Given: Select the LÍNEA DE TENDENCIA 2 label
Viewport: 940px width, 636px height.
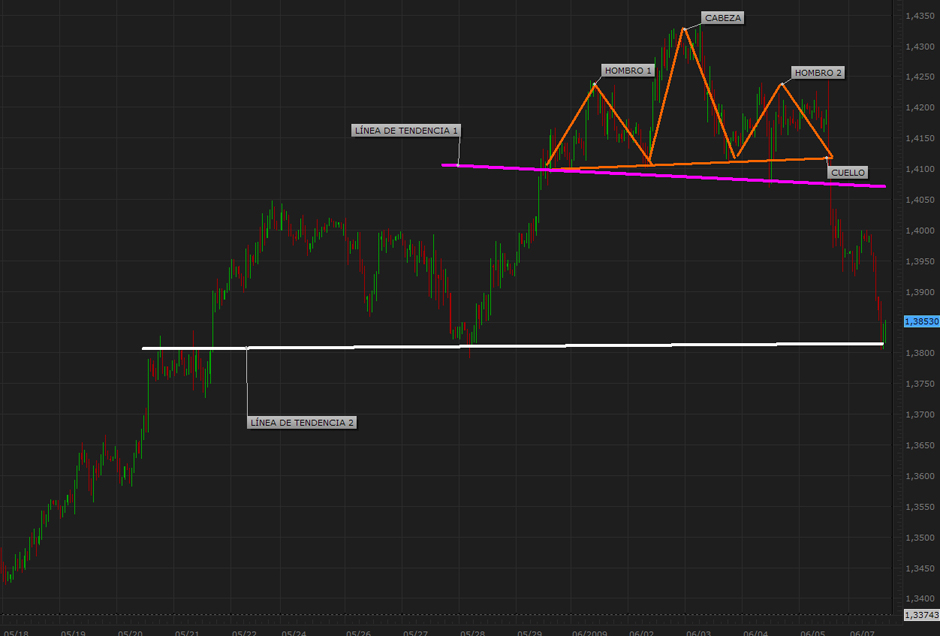Looking at the screenshot, I should (301, 423).
